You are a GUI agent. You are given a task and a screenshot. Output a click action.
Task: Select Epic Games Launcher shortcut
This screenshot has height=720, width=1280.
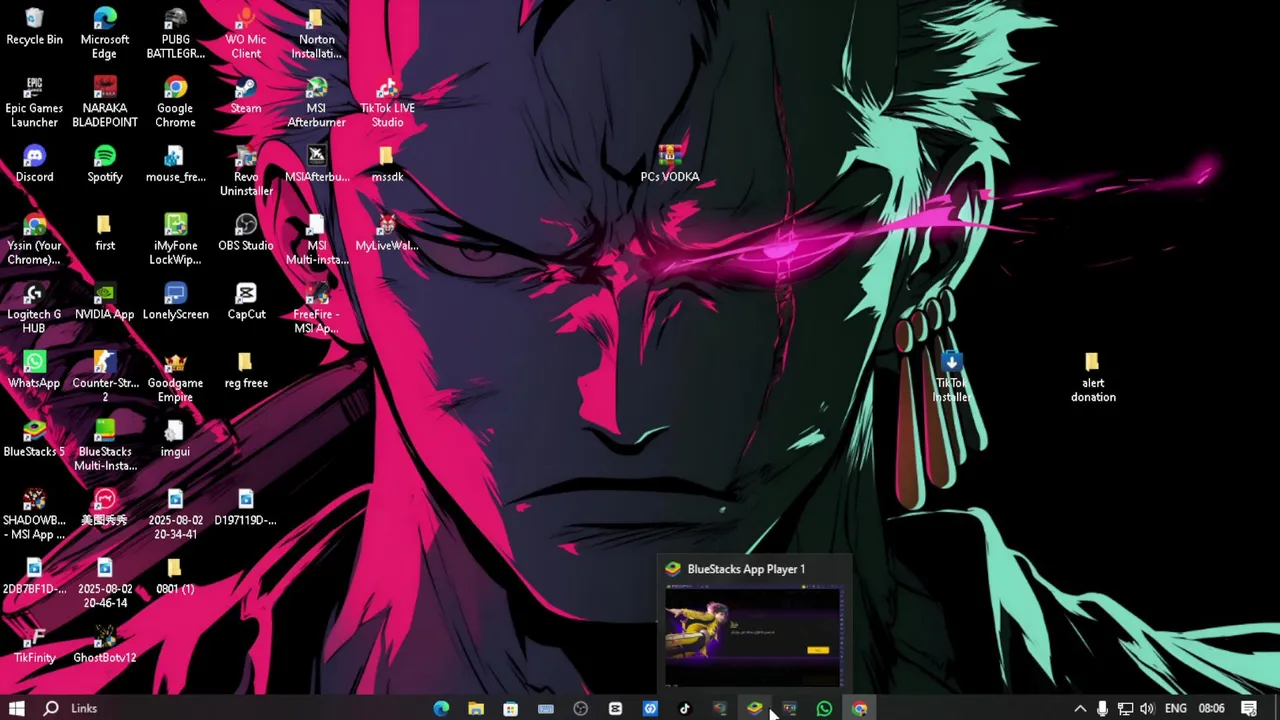pos(34,102)
